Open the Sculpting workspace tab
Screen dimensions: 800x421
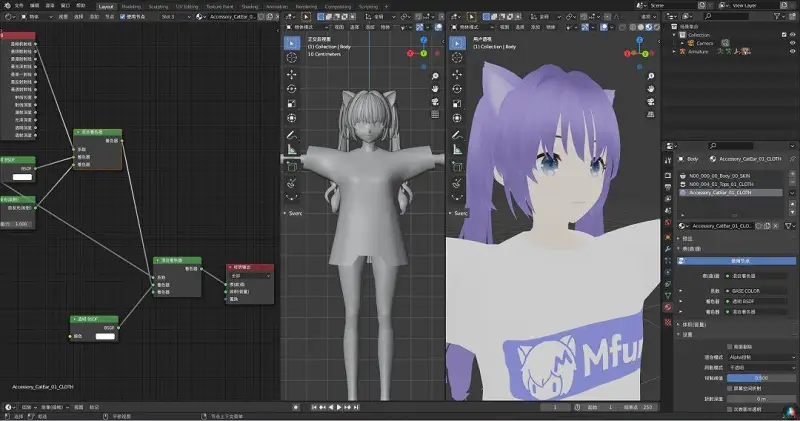coord(158,7)
